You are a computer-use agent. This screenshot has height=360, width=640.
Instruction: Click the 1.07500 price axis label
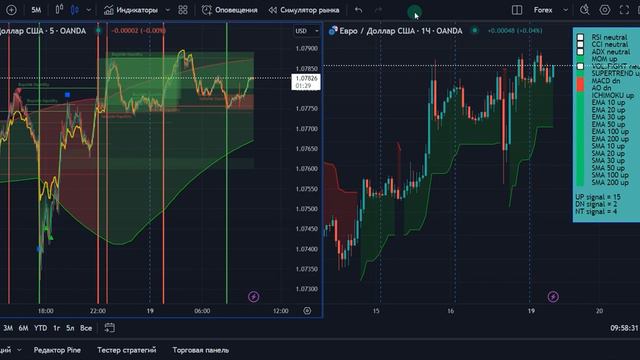tap(307, 209)
